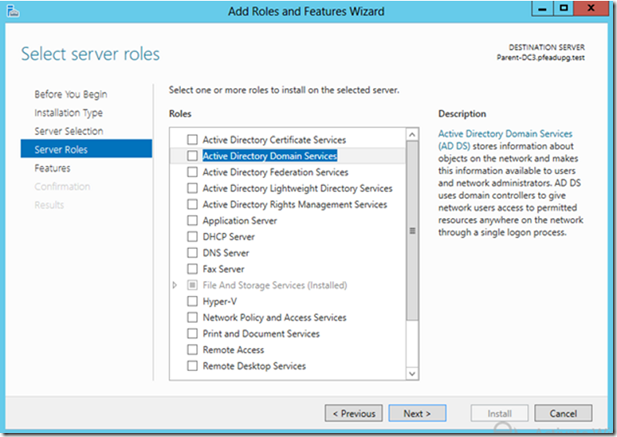Maximize the wizard window

click(x=563, y=9)
